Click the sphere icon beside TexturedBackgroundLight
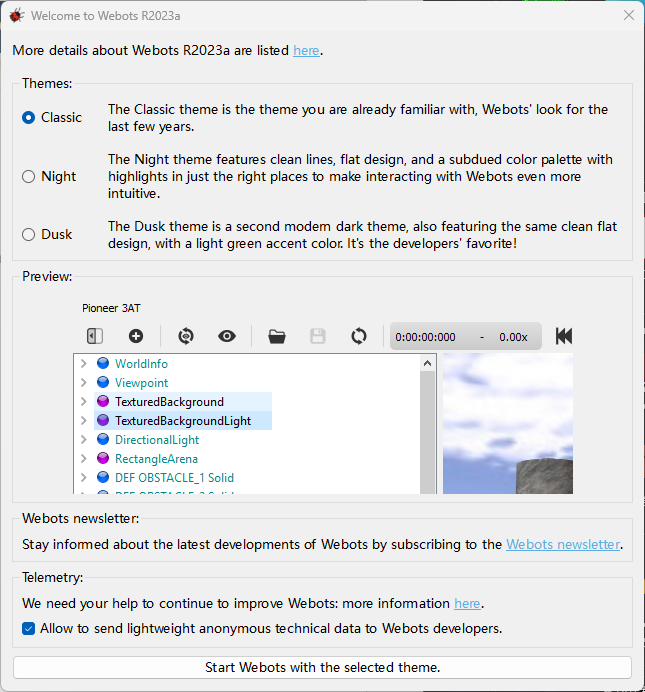645x692 pixels. (103, 420)
